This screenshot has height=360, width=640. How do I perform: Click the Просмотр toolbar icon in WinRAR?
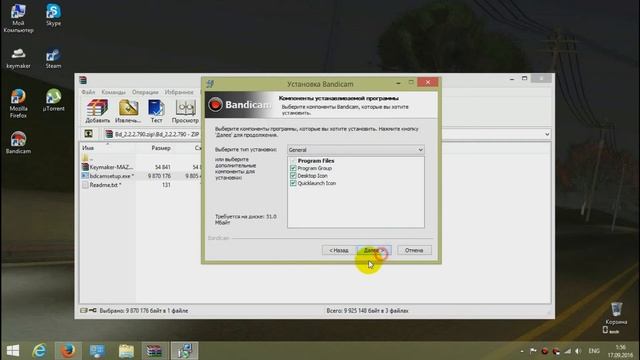[185, 111]
